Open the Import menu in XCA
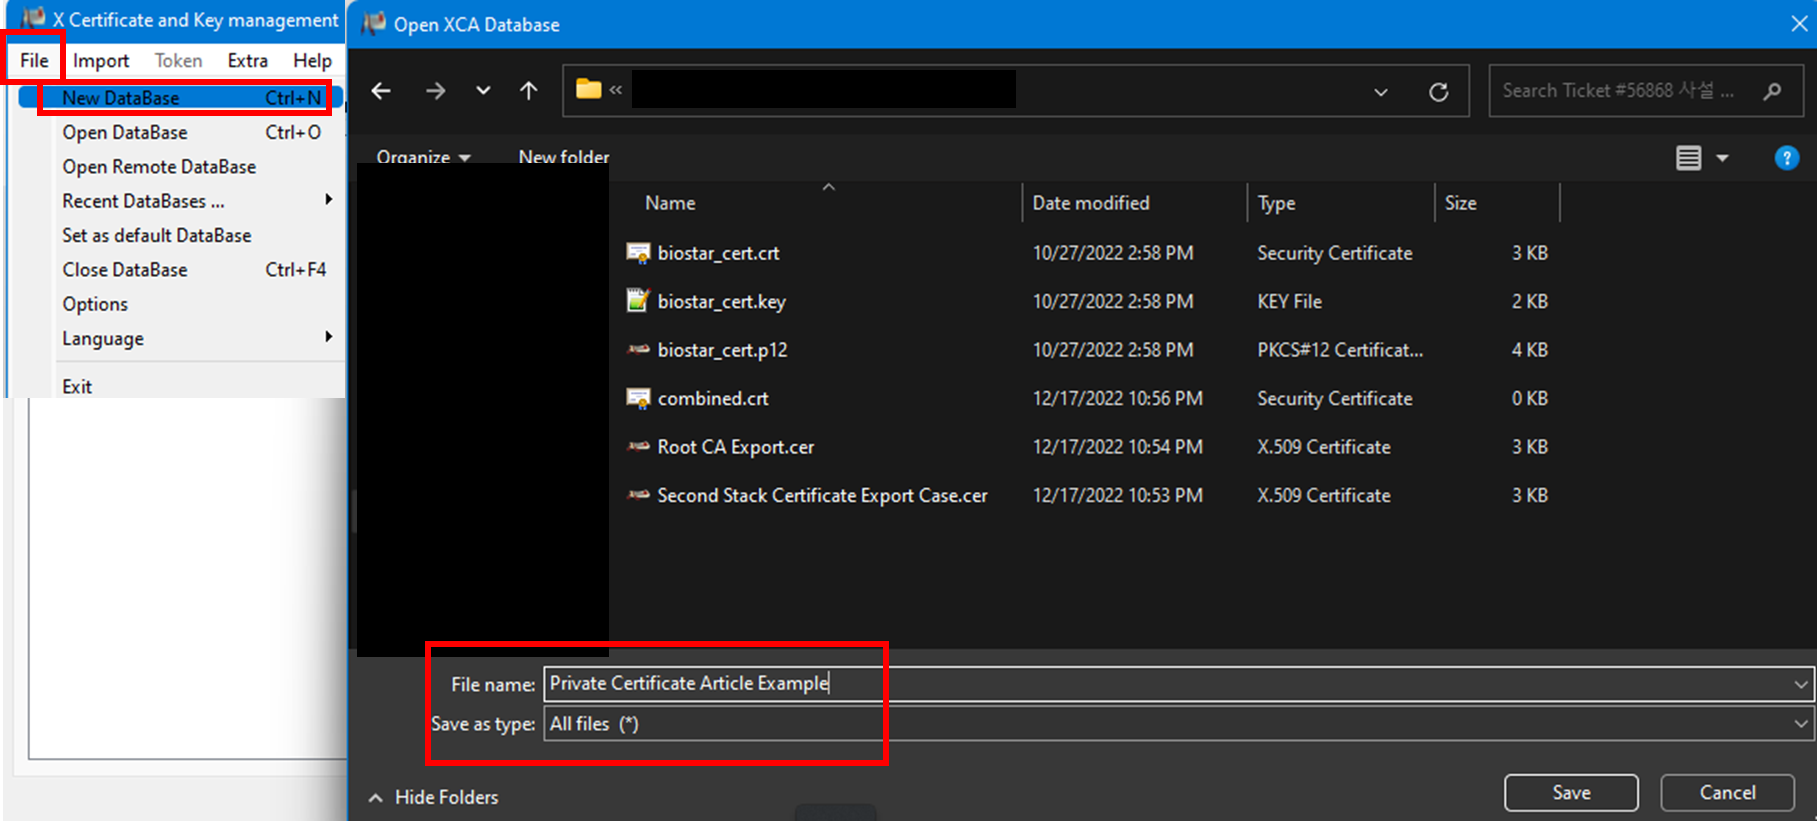This screenshot has width=1817, height=821. pyautogui.click(x=101, y=61)
